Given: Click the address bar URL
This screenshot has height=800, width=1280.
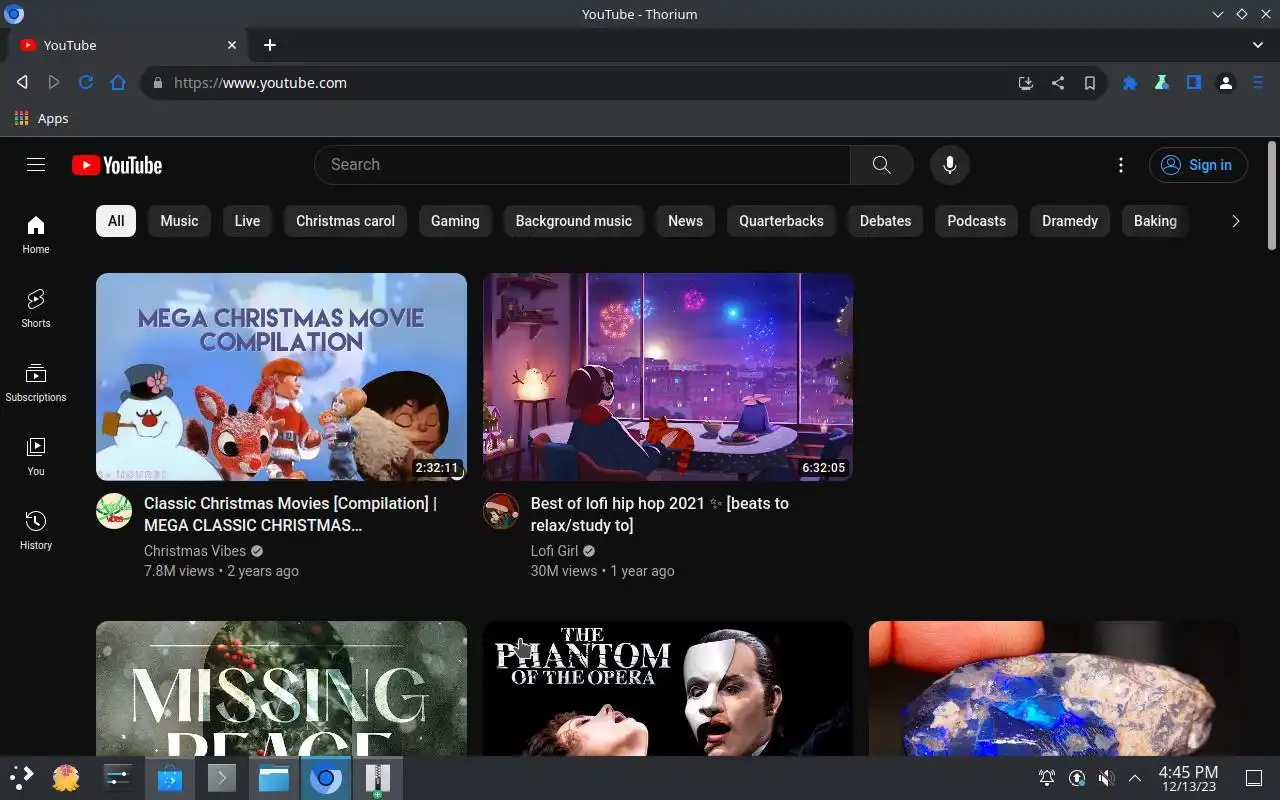Looking at the screenshot, I should click(x=260, y=83).
